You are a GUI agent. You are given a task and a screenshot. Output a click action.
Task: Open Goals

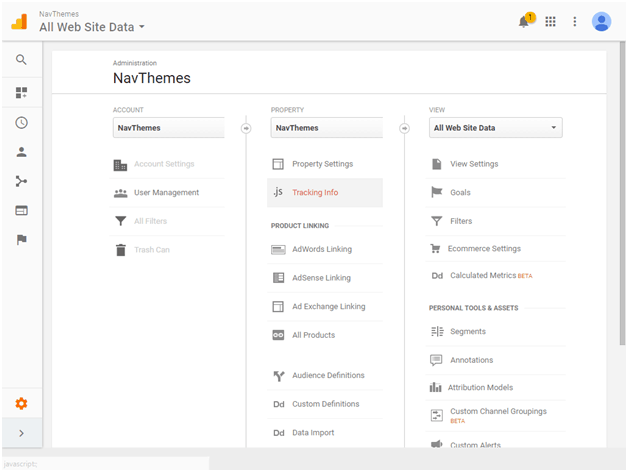[460, 192]
